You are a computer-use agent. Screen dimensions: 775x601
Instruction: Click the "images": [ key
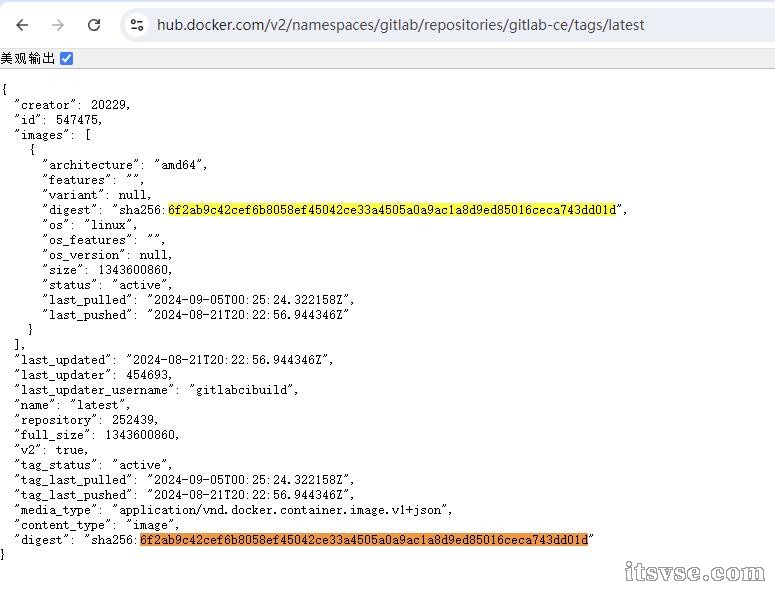(52, 135)
